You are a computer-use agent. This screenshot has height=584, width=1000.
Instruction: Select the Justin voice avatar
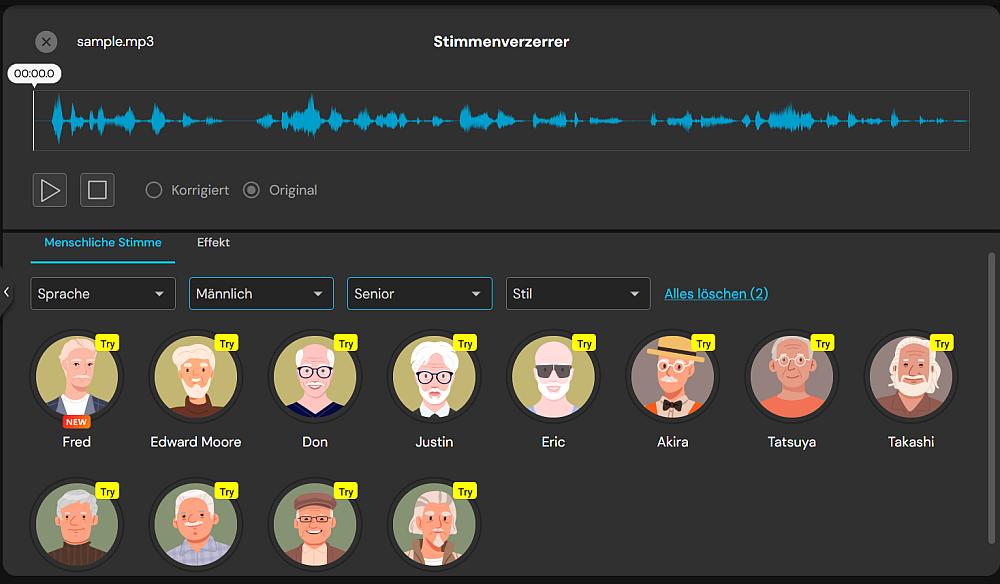coord(434,376)
